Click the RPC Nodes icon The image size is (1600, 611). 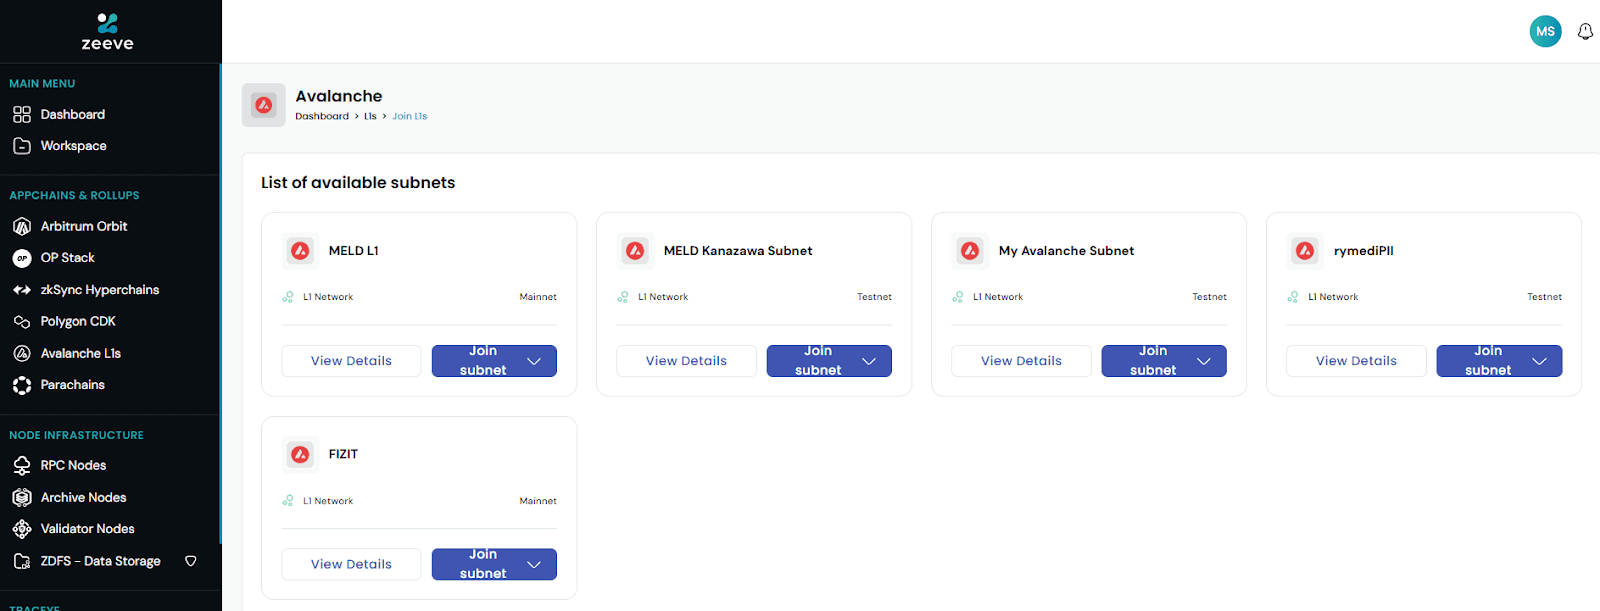click(x=22, y=465)
